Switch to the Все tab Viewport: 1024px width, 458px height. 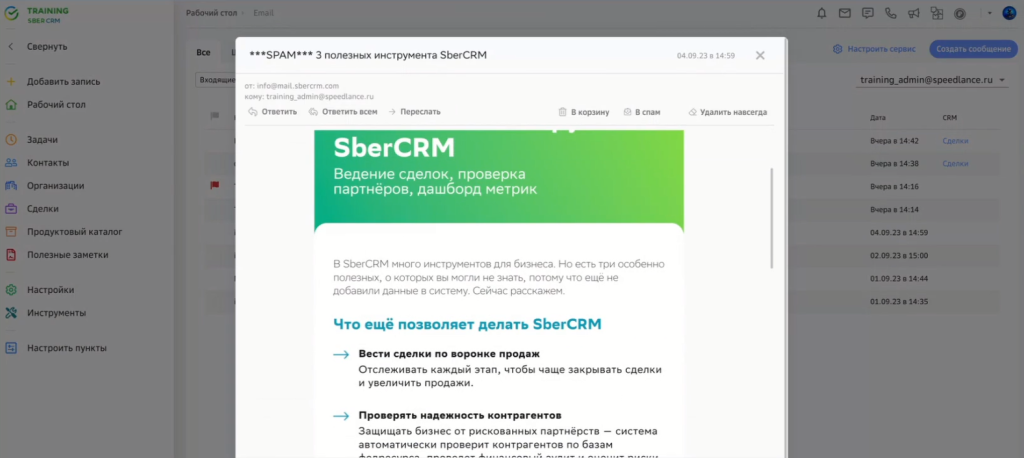pos(203,52)
